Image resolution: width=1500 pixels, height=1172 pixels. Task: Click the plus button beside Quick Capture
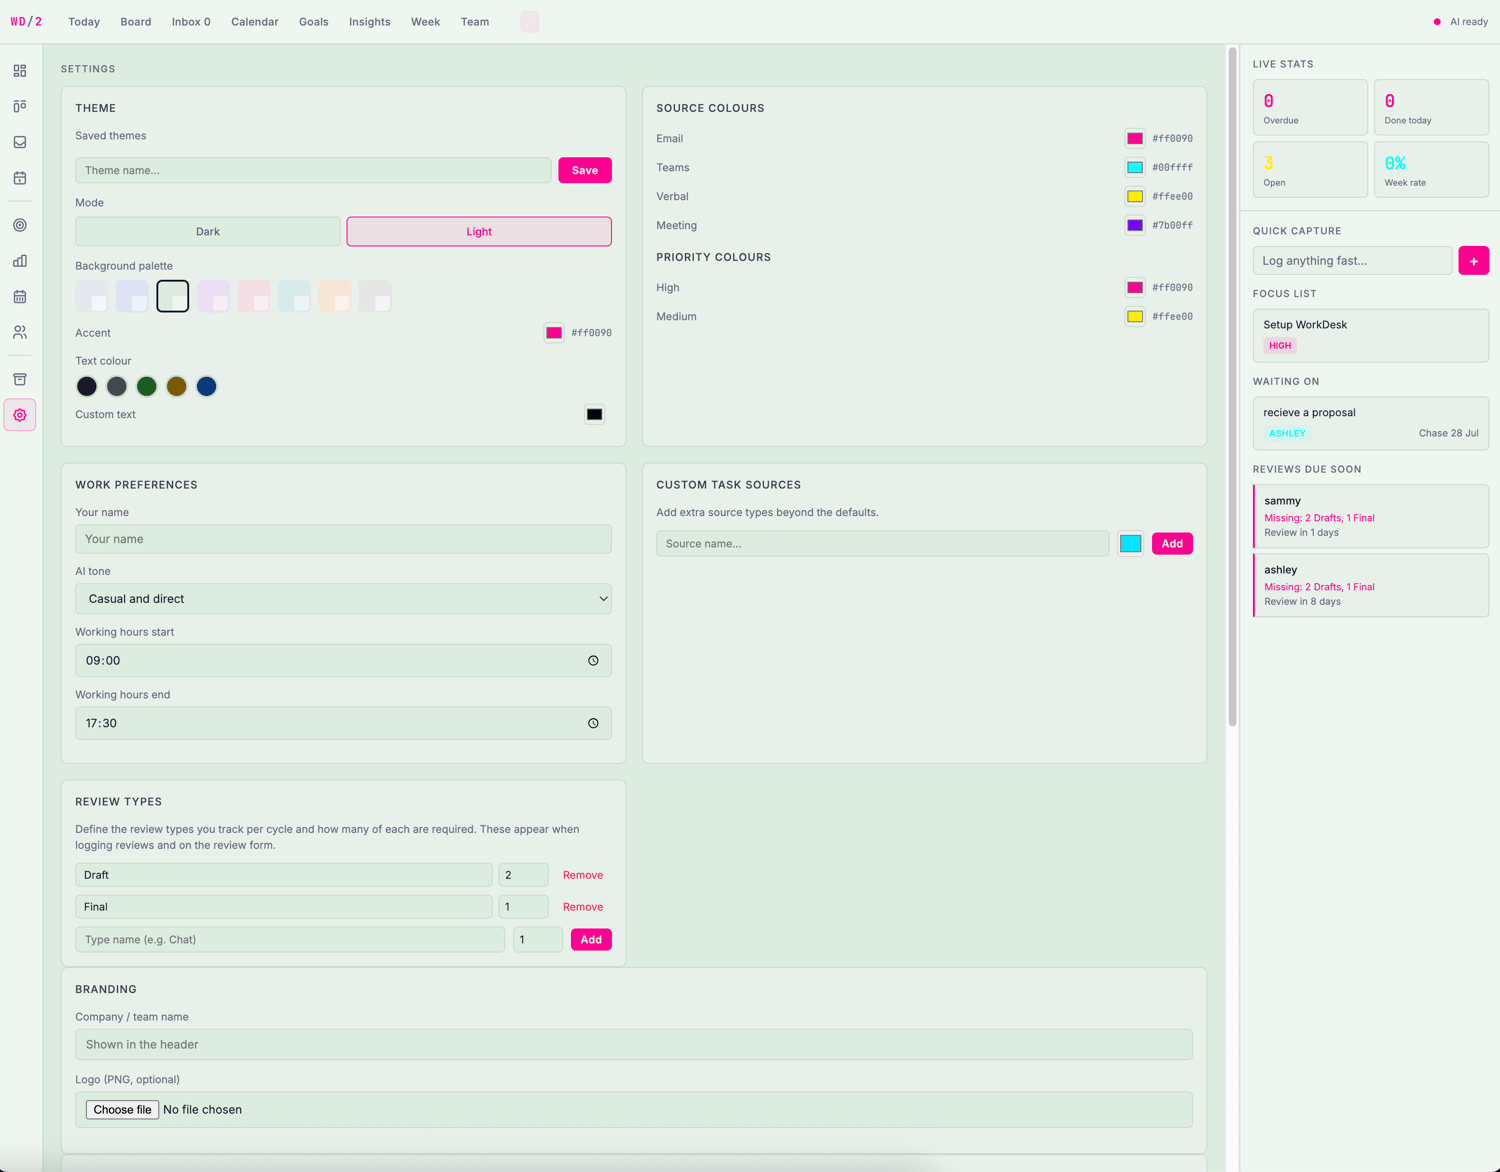1473,261
